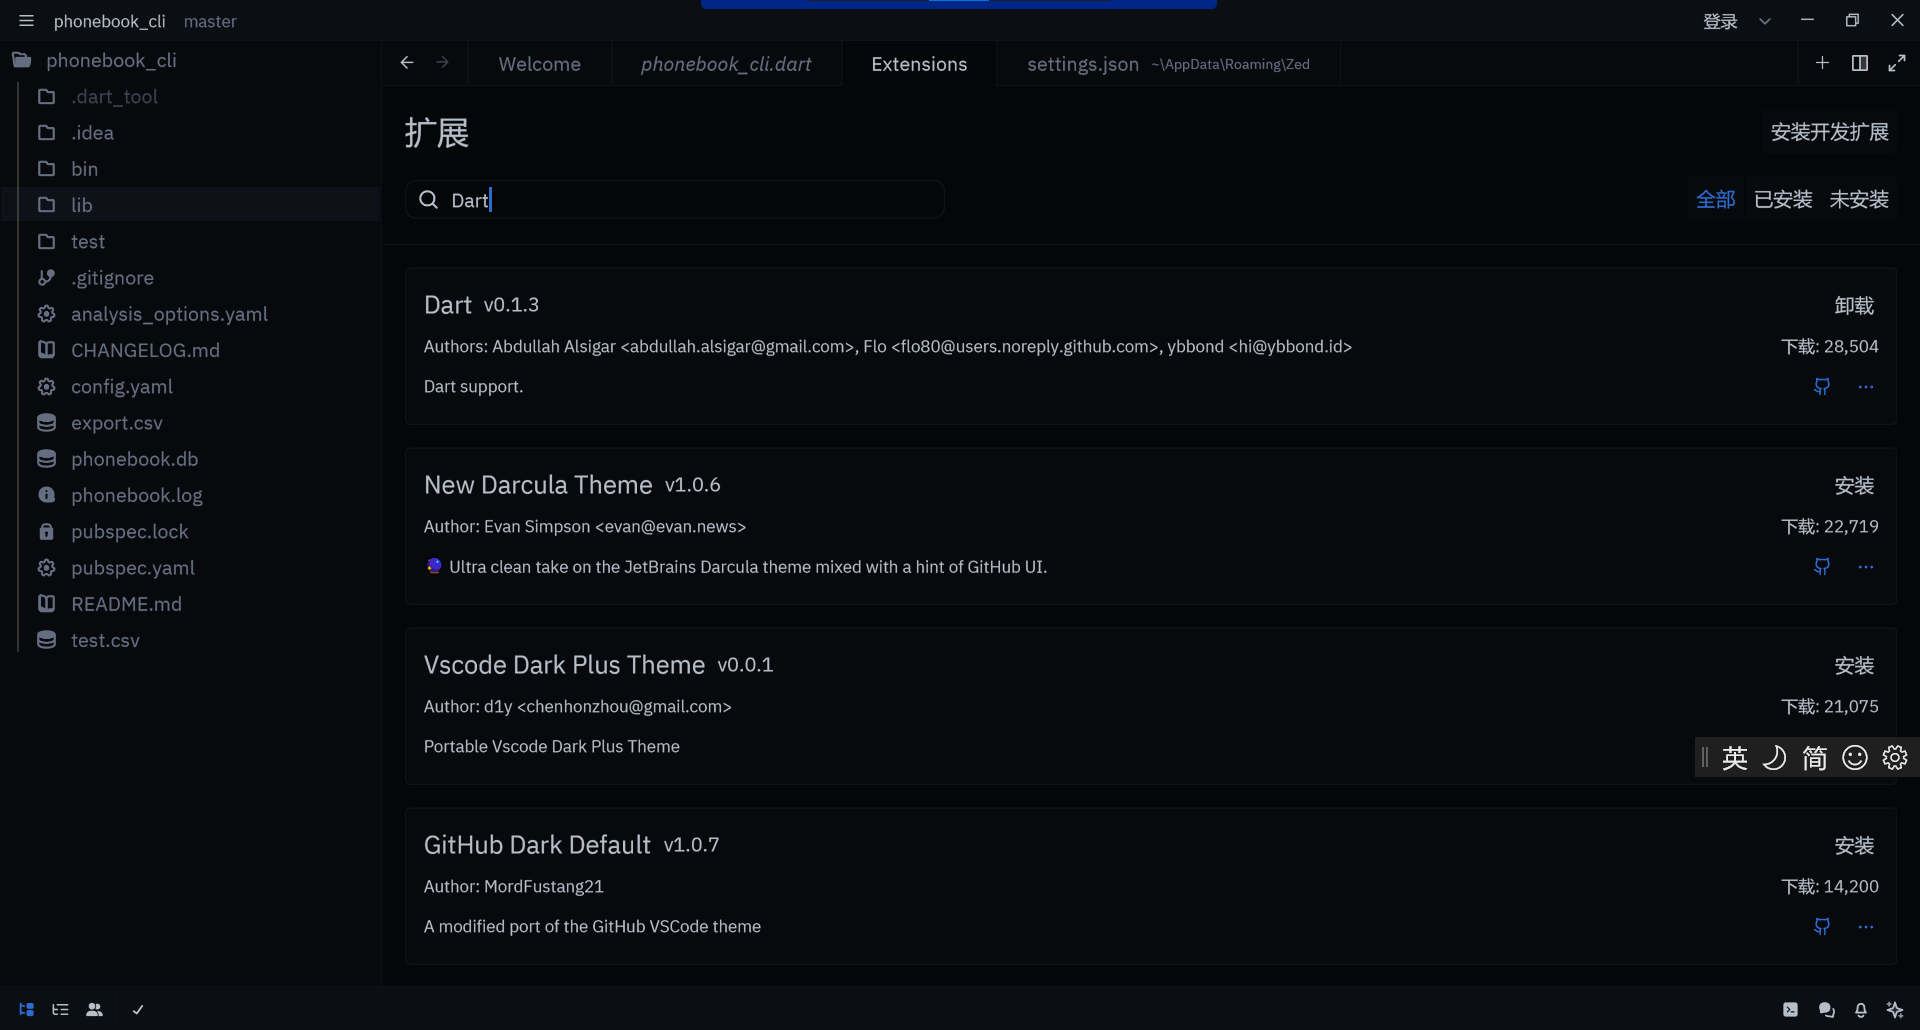
Task: Open the notifications bell in the status bar
Action: pos(1860,1010)
